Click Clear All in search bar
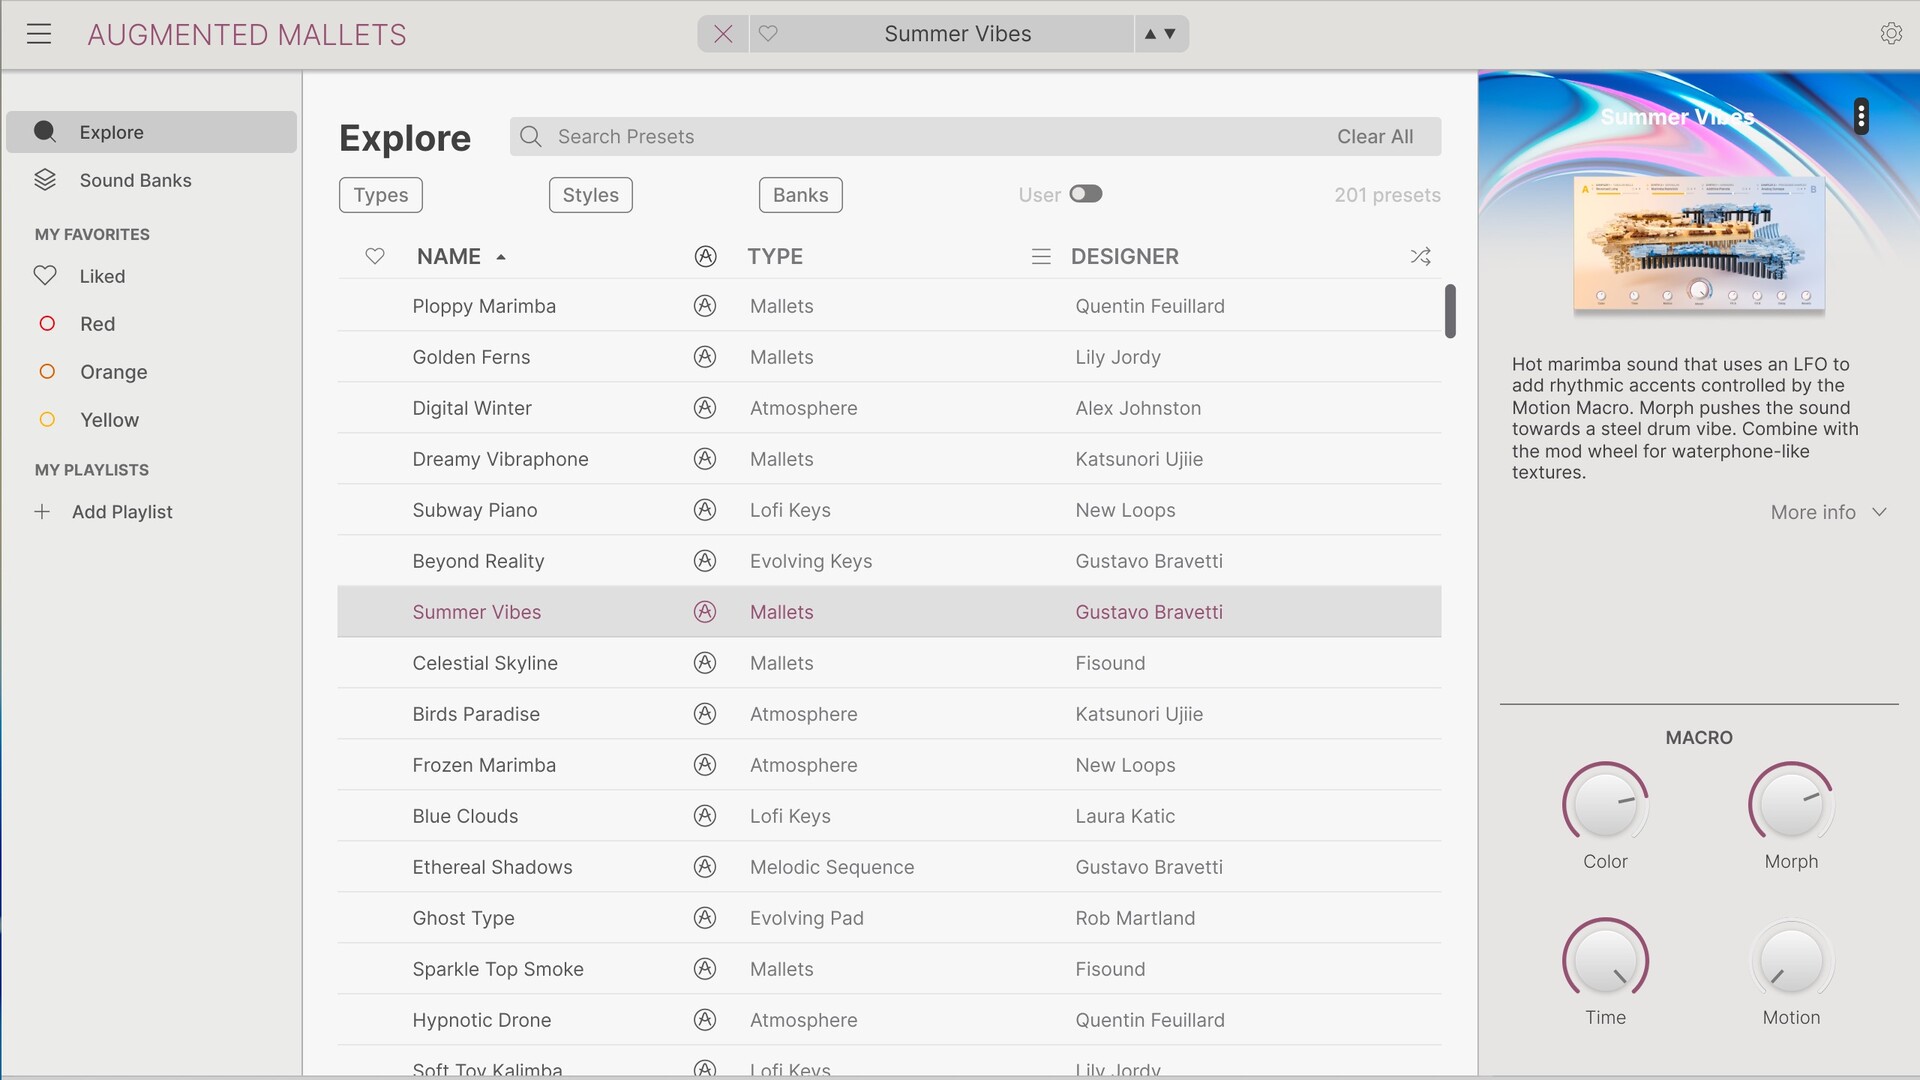The width and height of the screenshot is (1920, 1080). click(x=1374, y=137)
